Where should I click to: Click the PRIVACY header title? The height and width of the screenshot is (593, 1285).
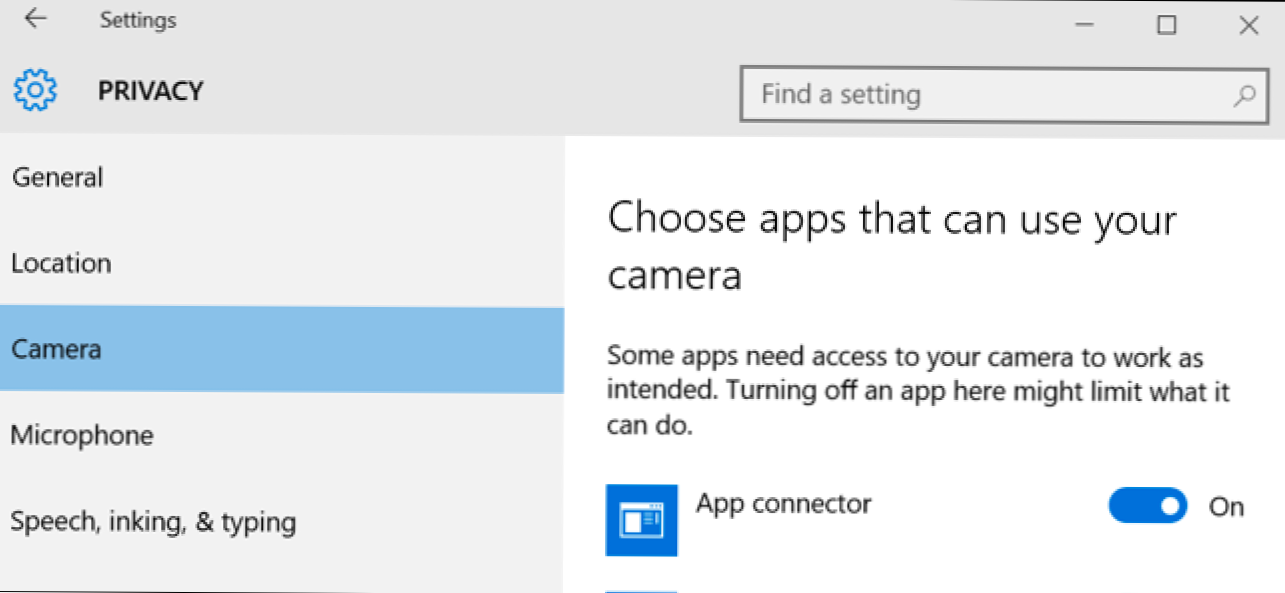pos(151,91)
